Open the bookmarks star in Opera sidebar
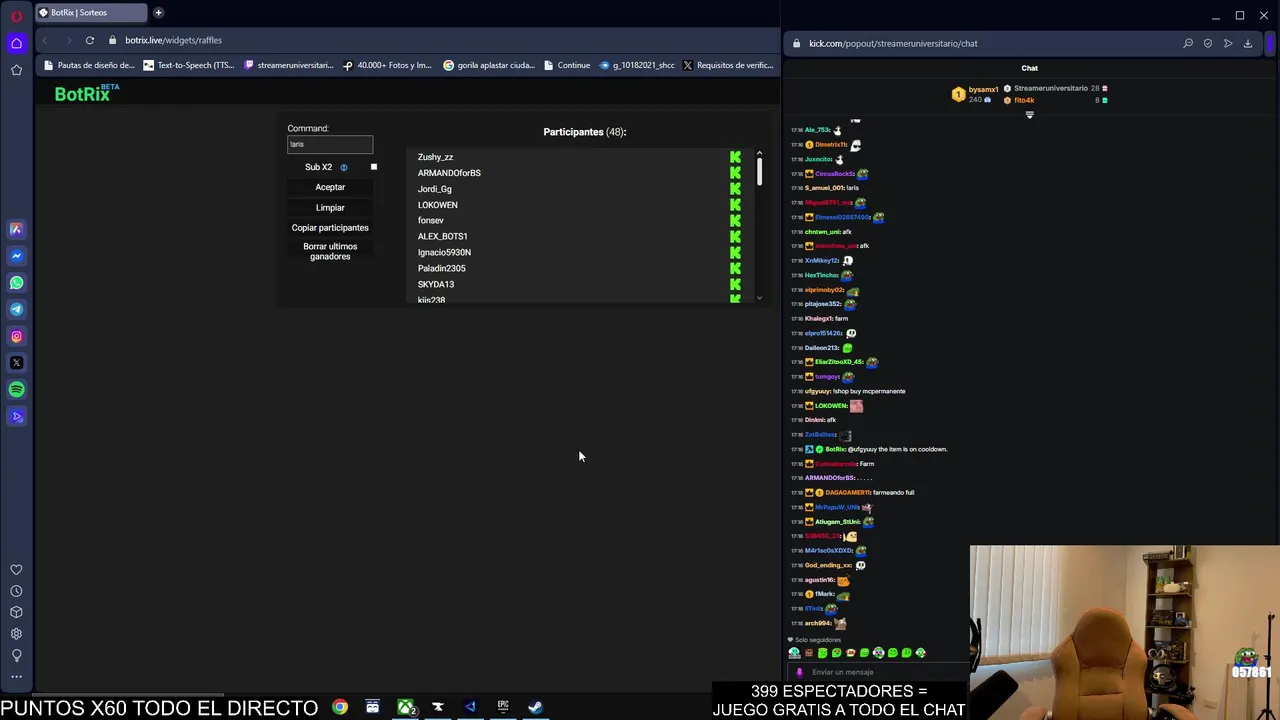Viewport: 1280px width, 720px height. point(16,70)
